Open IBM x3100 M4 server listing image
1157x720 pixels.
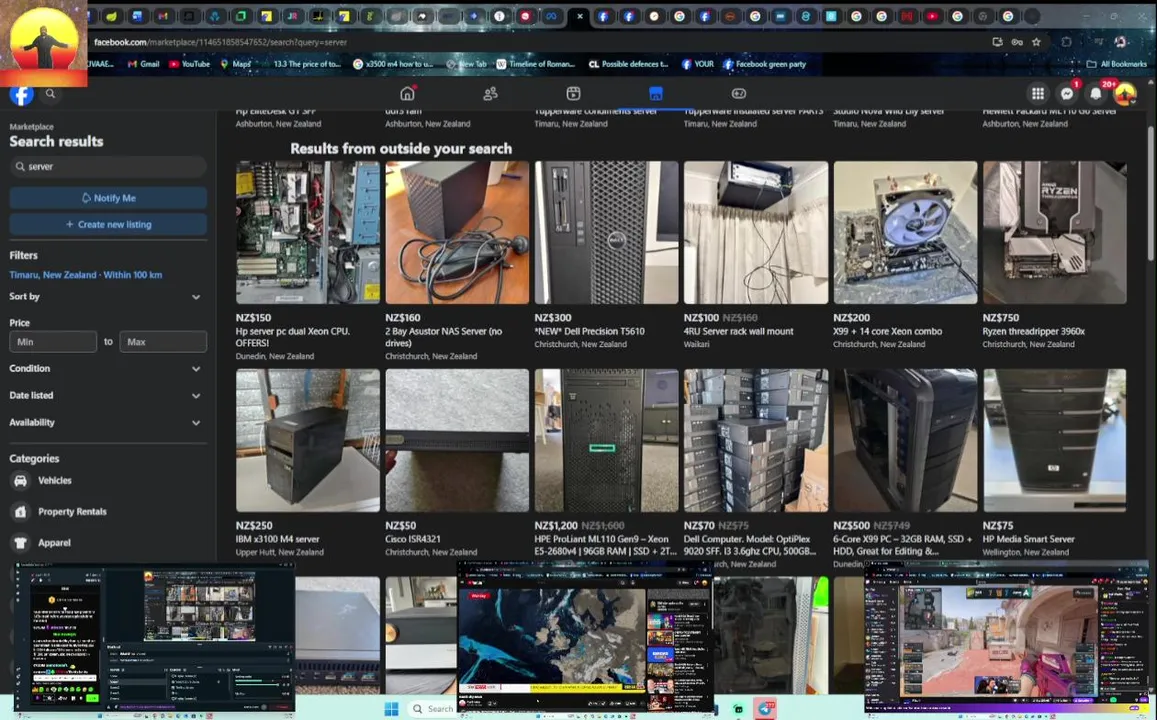click(x=308, y=440)
